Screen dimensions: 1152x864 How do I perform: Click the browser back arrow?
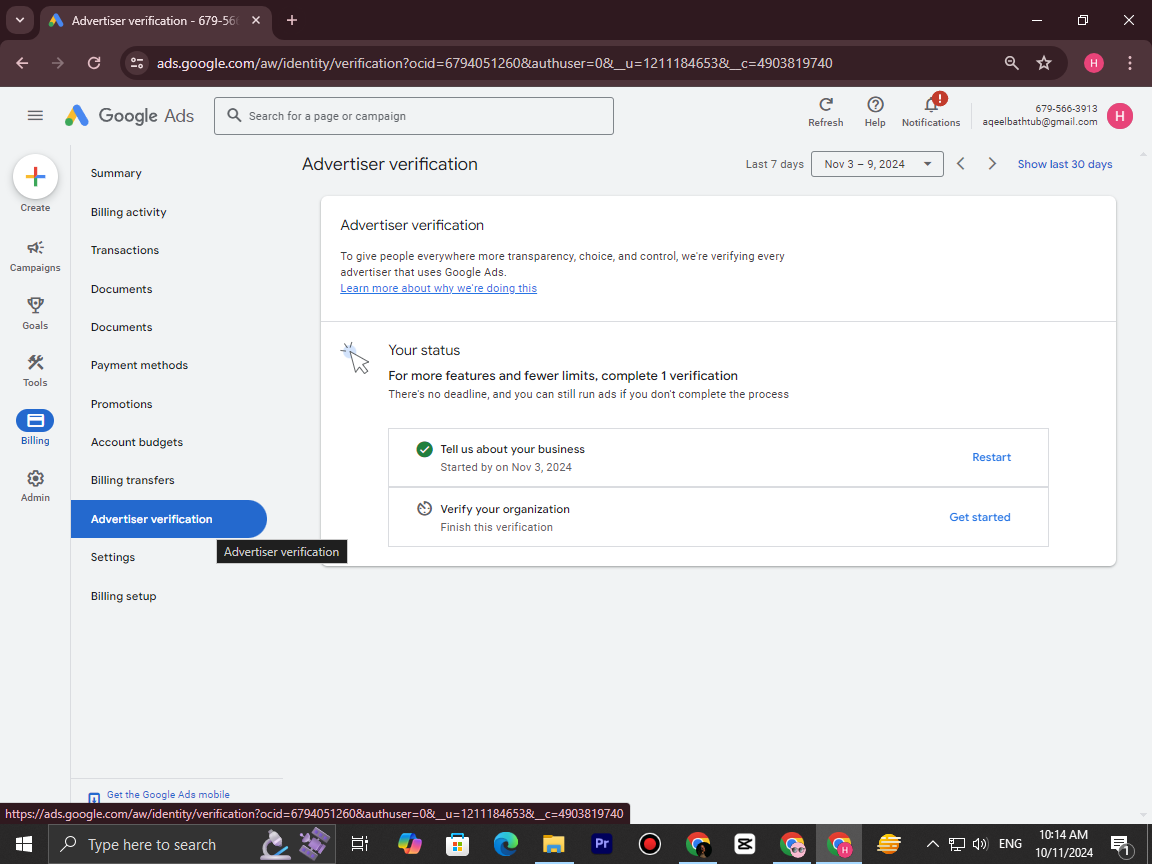click(22, 63)
